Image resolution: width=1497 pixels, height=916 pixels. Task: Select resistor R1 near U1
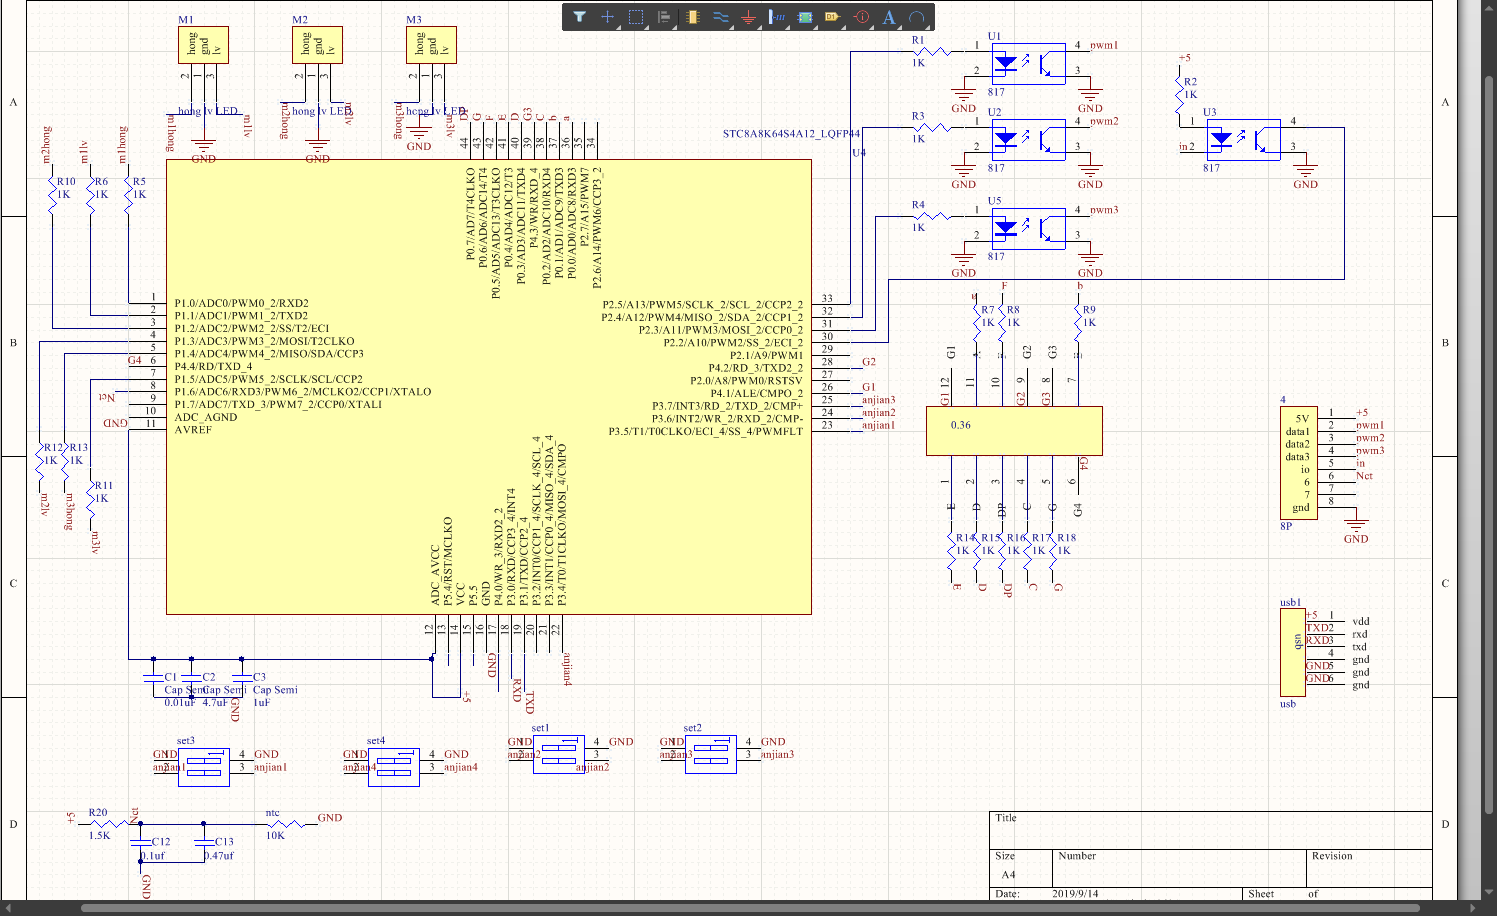931,50
